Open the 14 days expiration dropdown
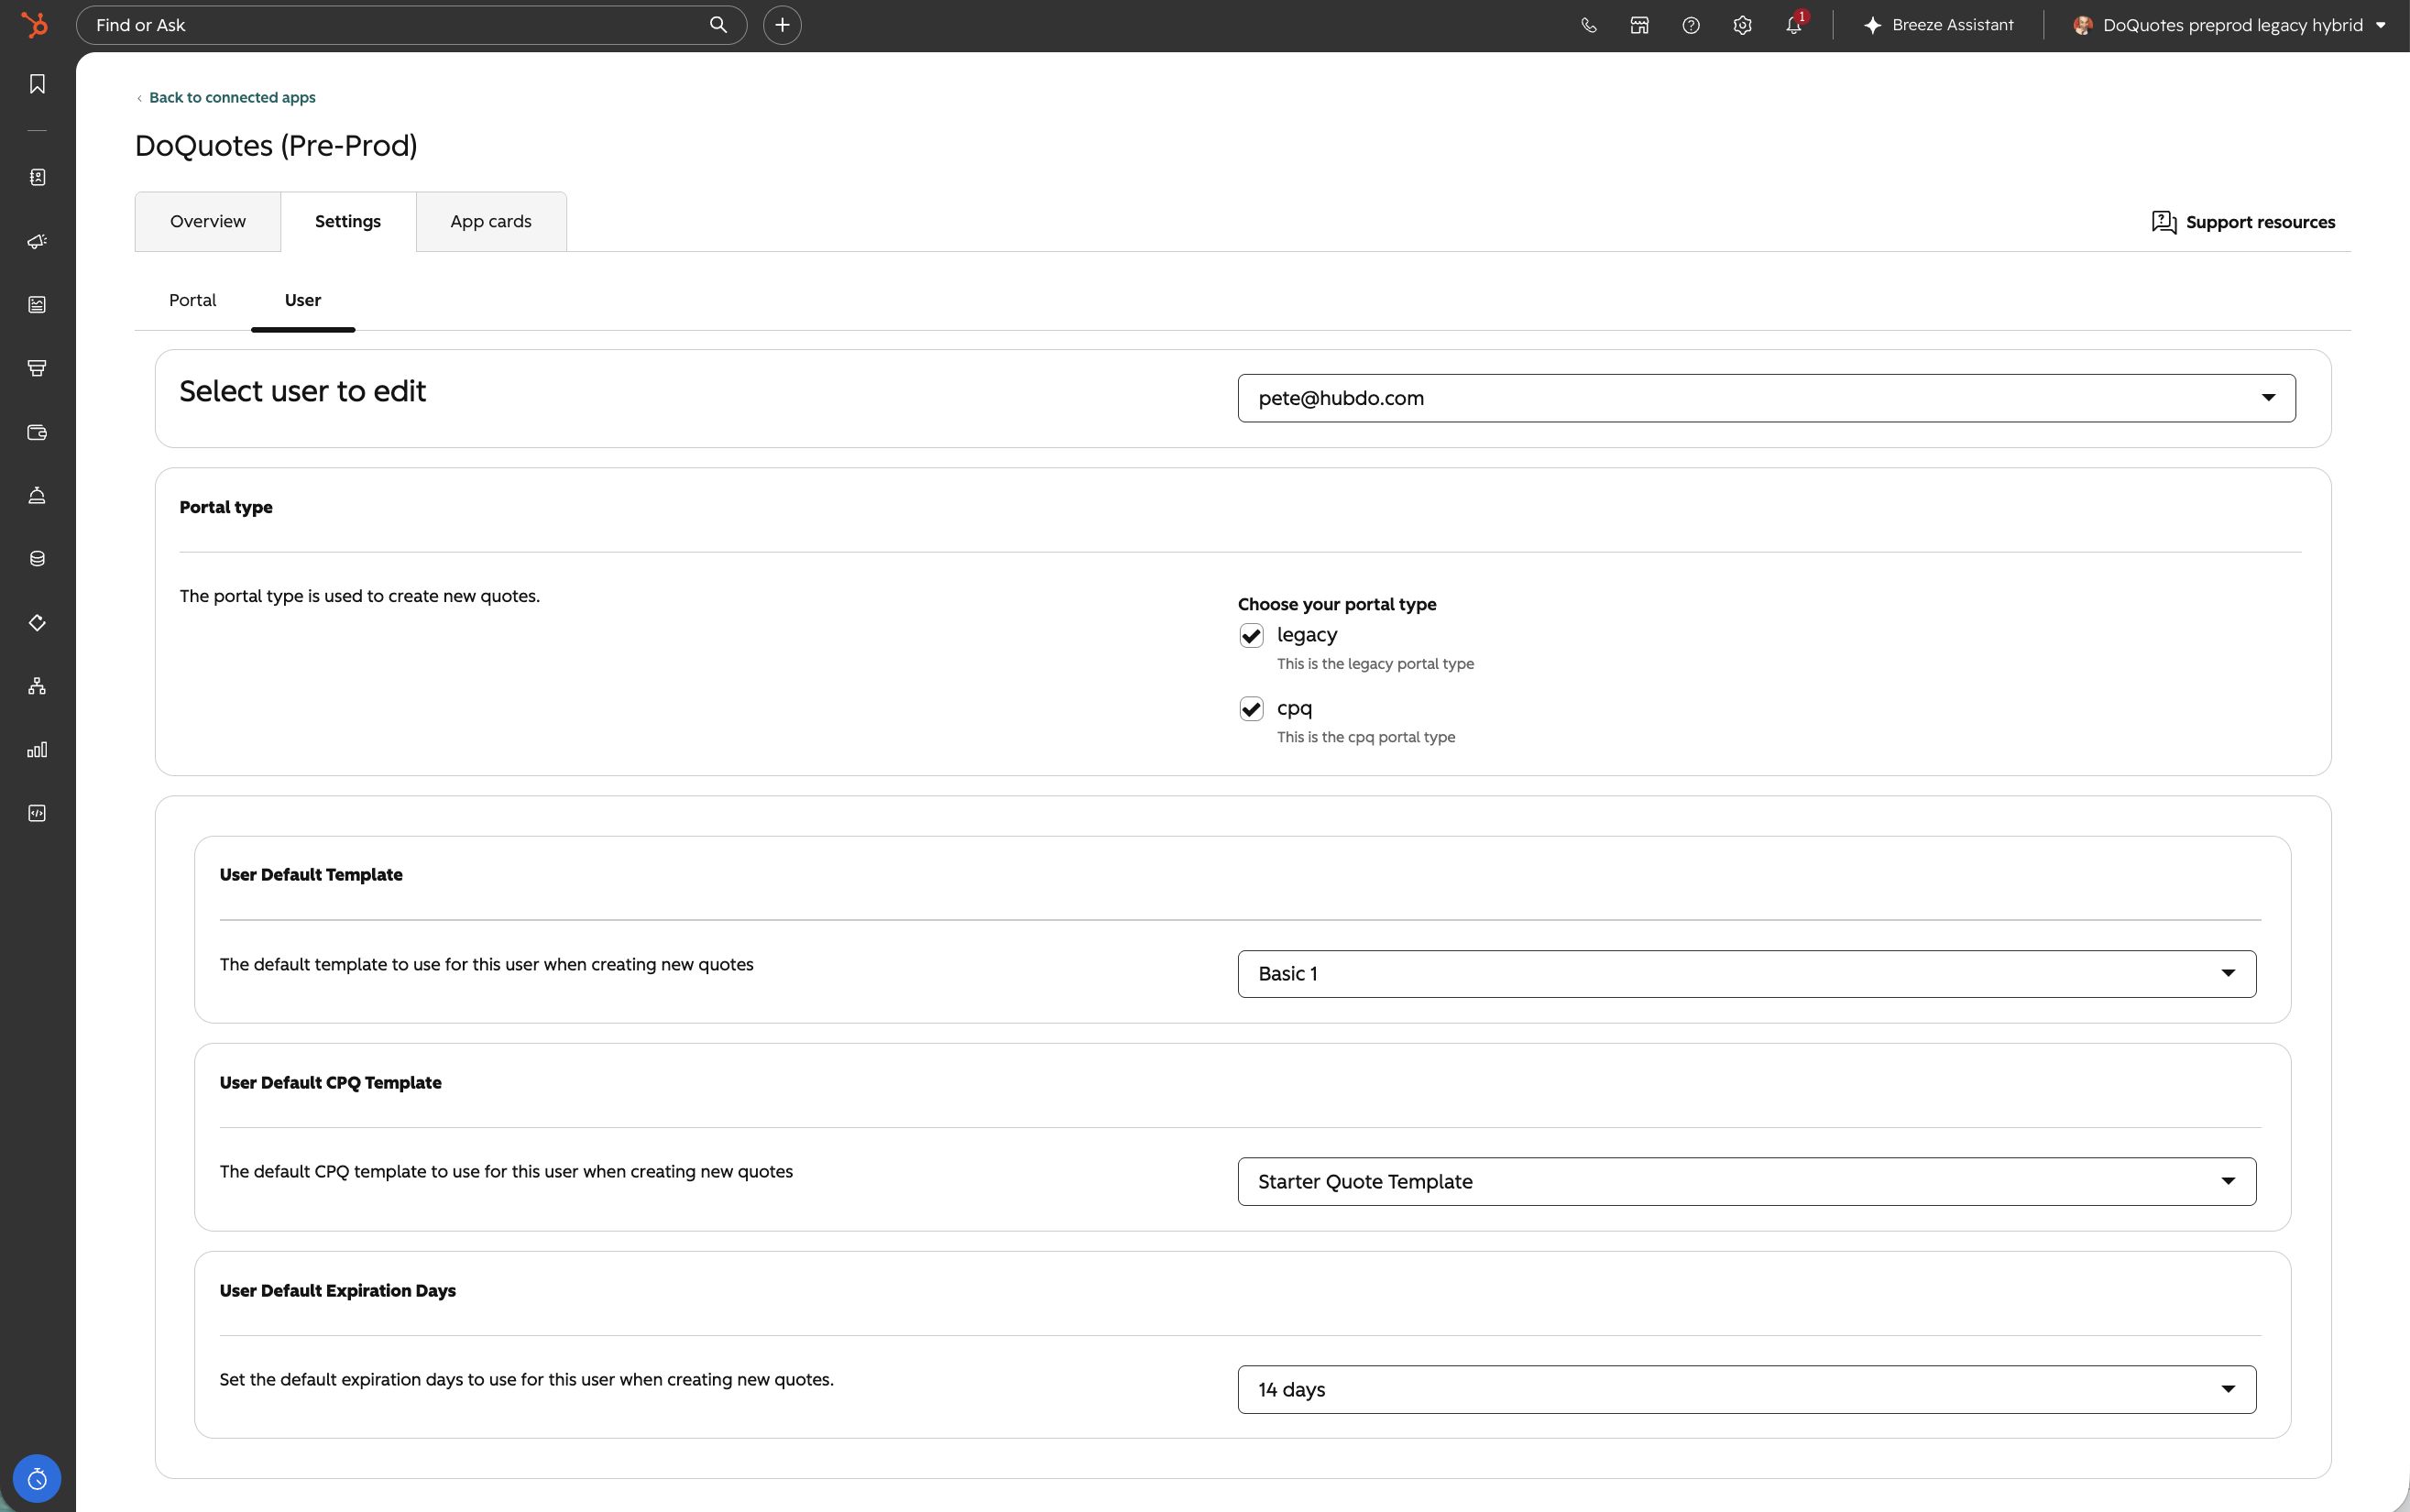The image size is (2410, 1512). point(1746,1390)
